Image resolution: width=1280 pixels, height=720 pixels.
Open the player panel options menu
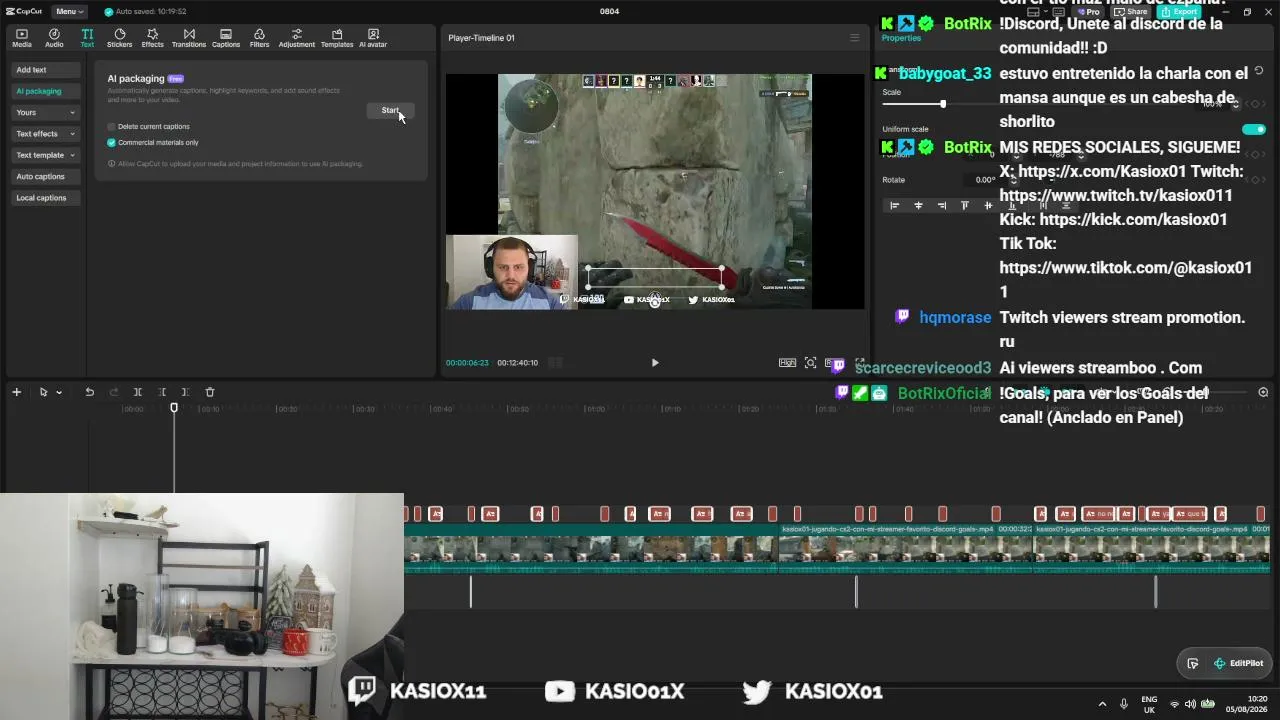point(854,38)
